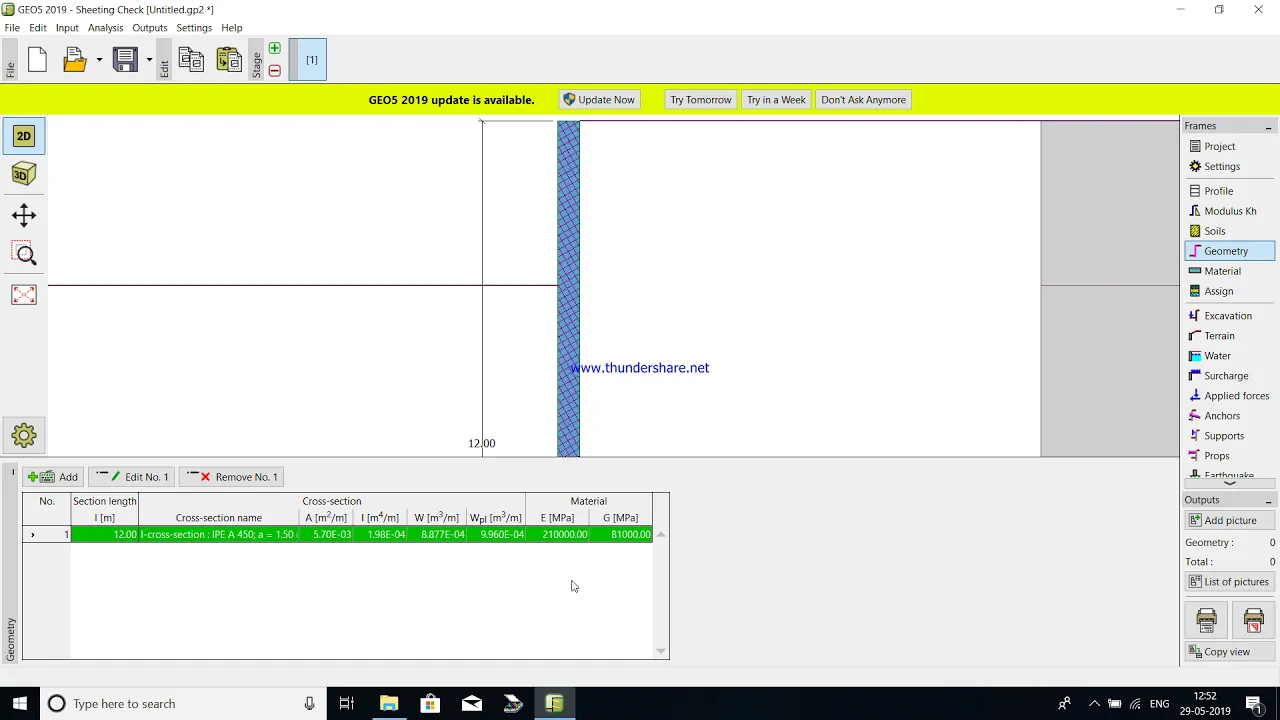This screenshot has height=720, width=1280.
Task: Open drawing settings gear icon
Action: pos(24,435)
